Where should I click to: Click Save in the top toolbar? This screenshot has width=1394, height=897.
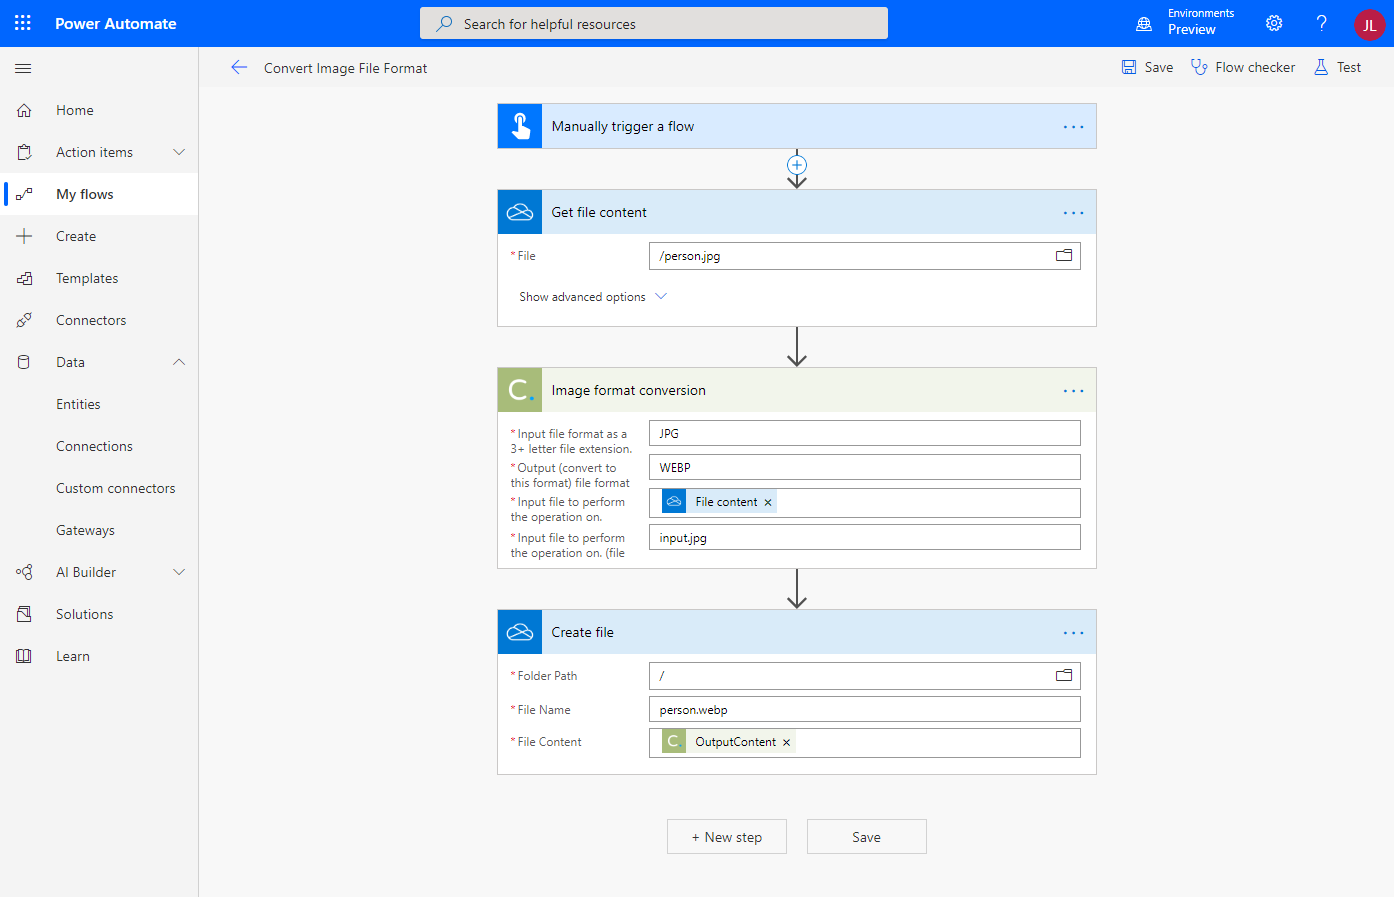[1147, 67]
